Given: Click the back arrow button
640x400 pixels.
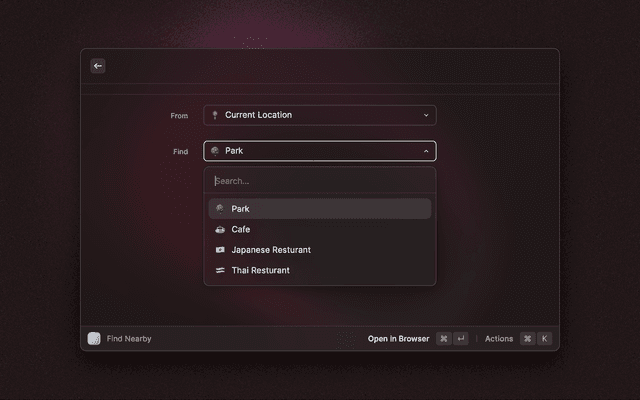Looking at the screenshot, I should 98,66.
